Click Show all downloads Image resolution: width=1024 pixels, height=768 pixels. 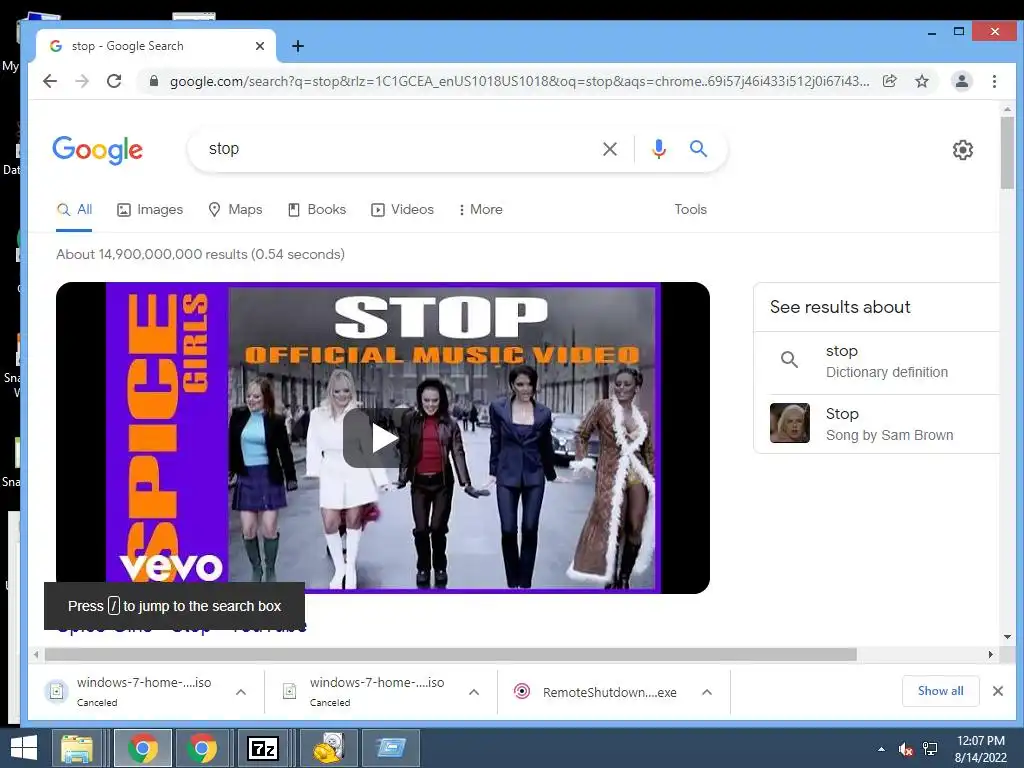pos(940,691)
